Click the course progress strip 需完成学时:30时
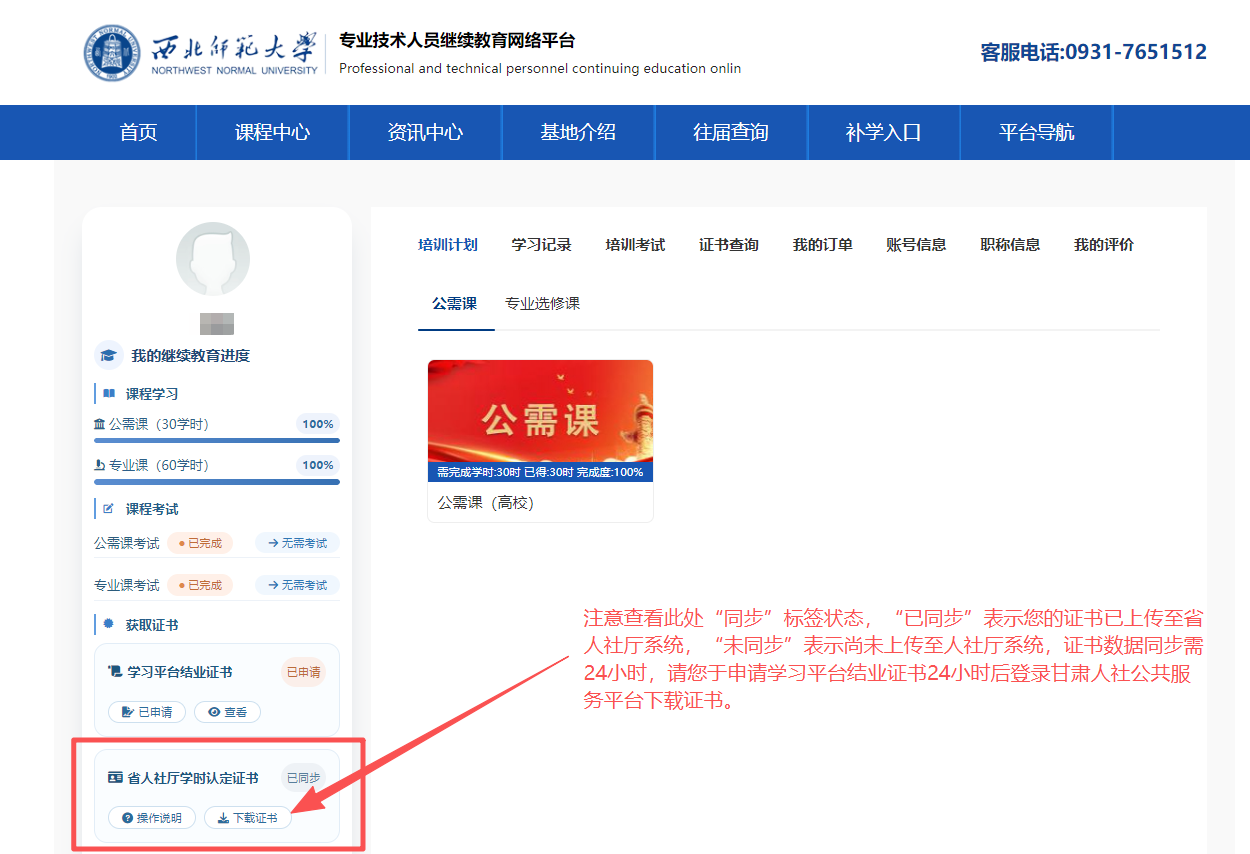 pyautogui.click(x=540, y=472)
